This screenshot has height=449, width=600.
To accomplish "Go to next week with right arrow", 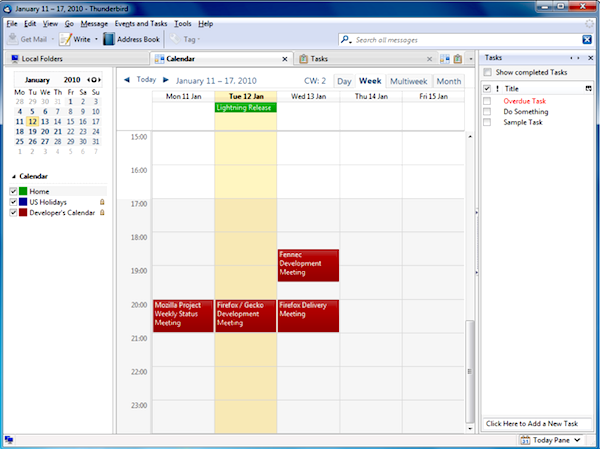I will (x=166, y=80).
